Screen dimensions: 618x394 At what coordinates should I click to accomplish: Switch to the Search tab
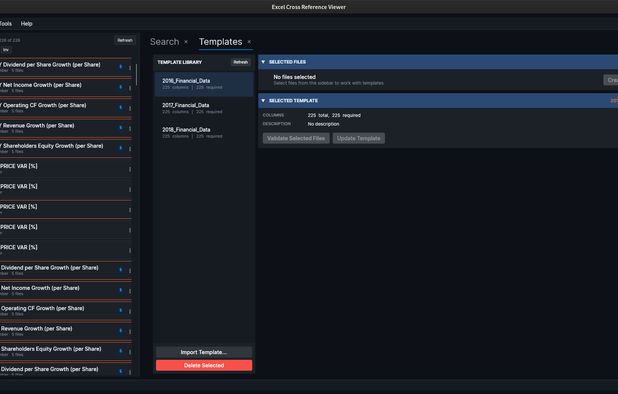164,42
